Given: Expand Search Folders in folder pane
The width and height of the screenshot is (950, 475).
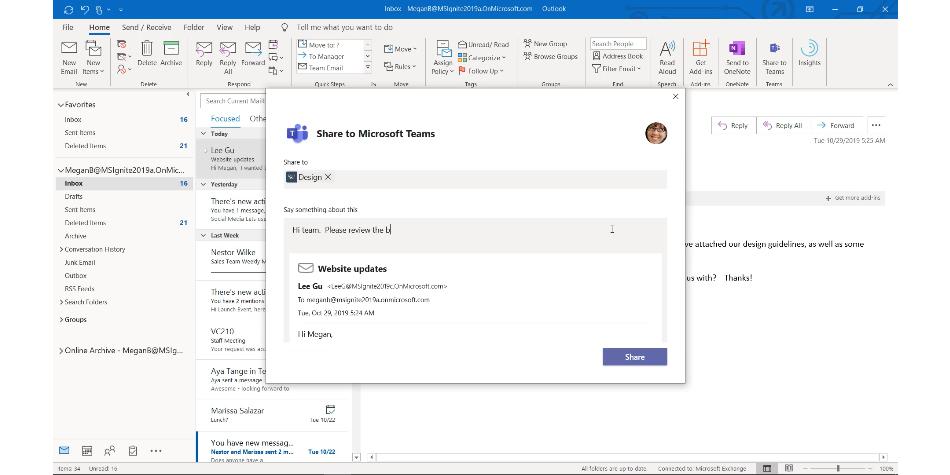Looking at the screenshot, I should [x=61, y=302].
